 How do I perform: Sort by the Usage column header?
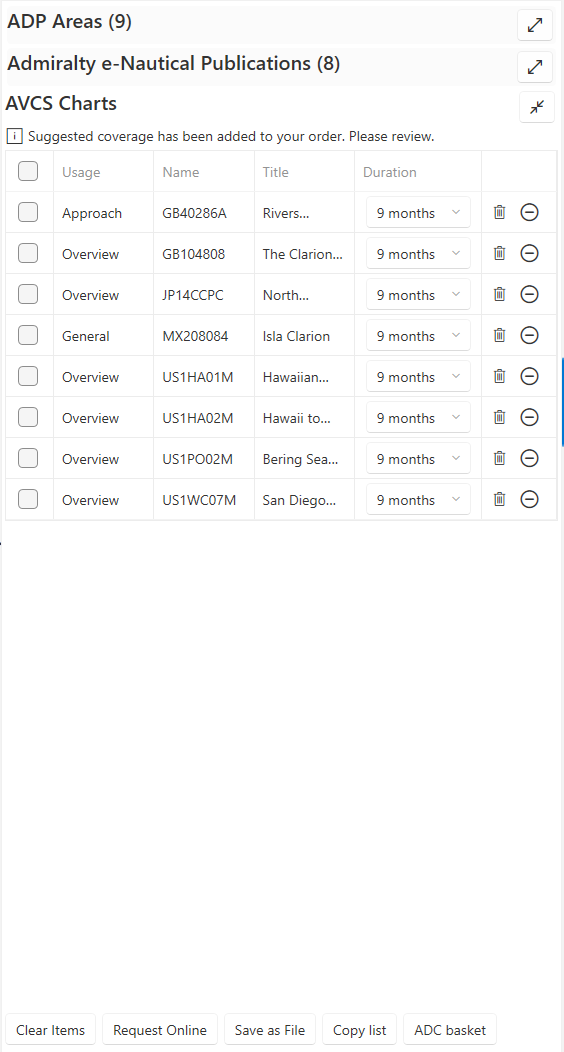pyautogui.click(x=81, y=172)
